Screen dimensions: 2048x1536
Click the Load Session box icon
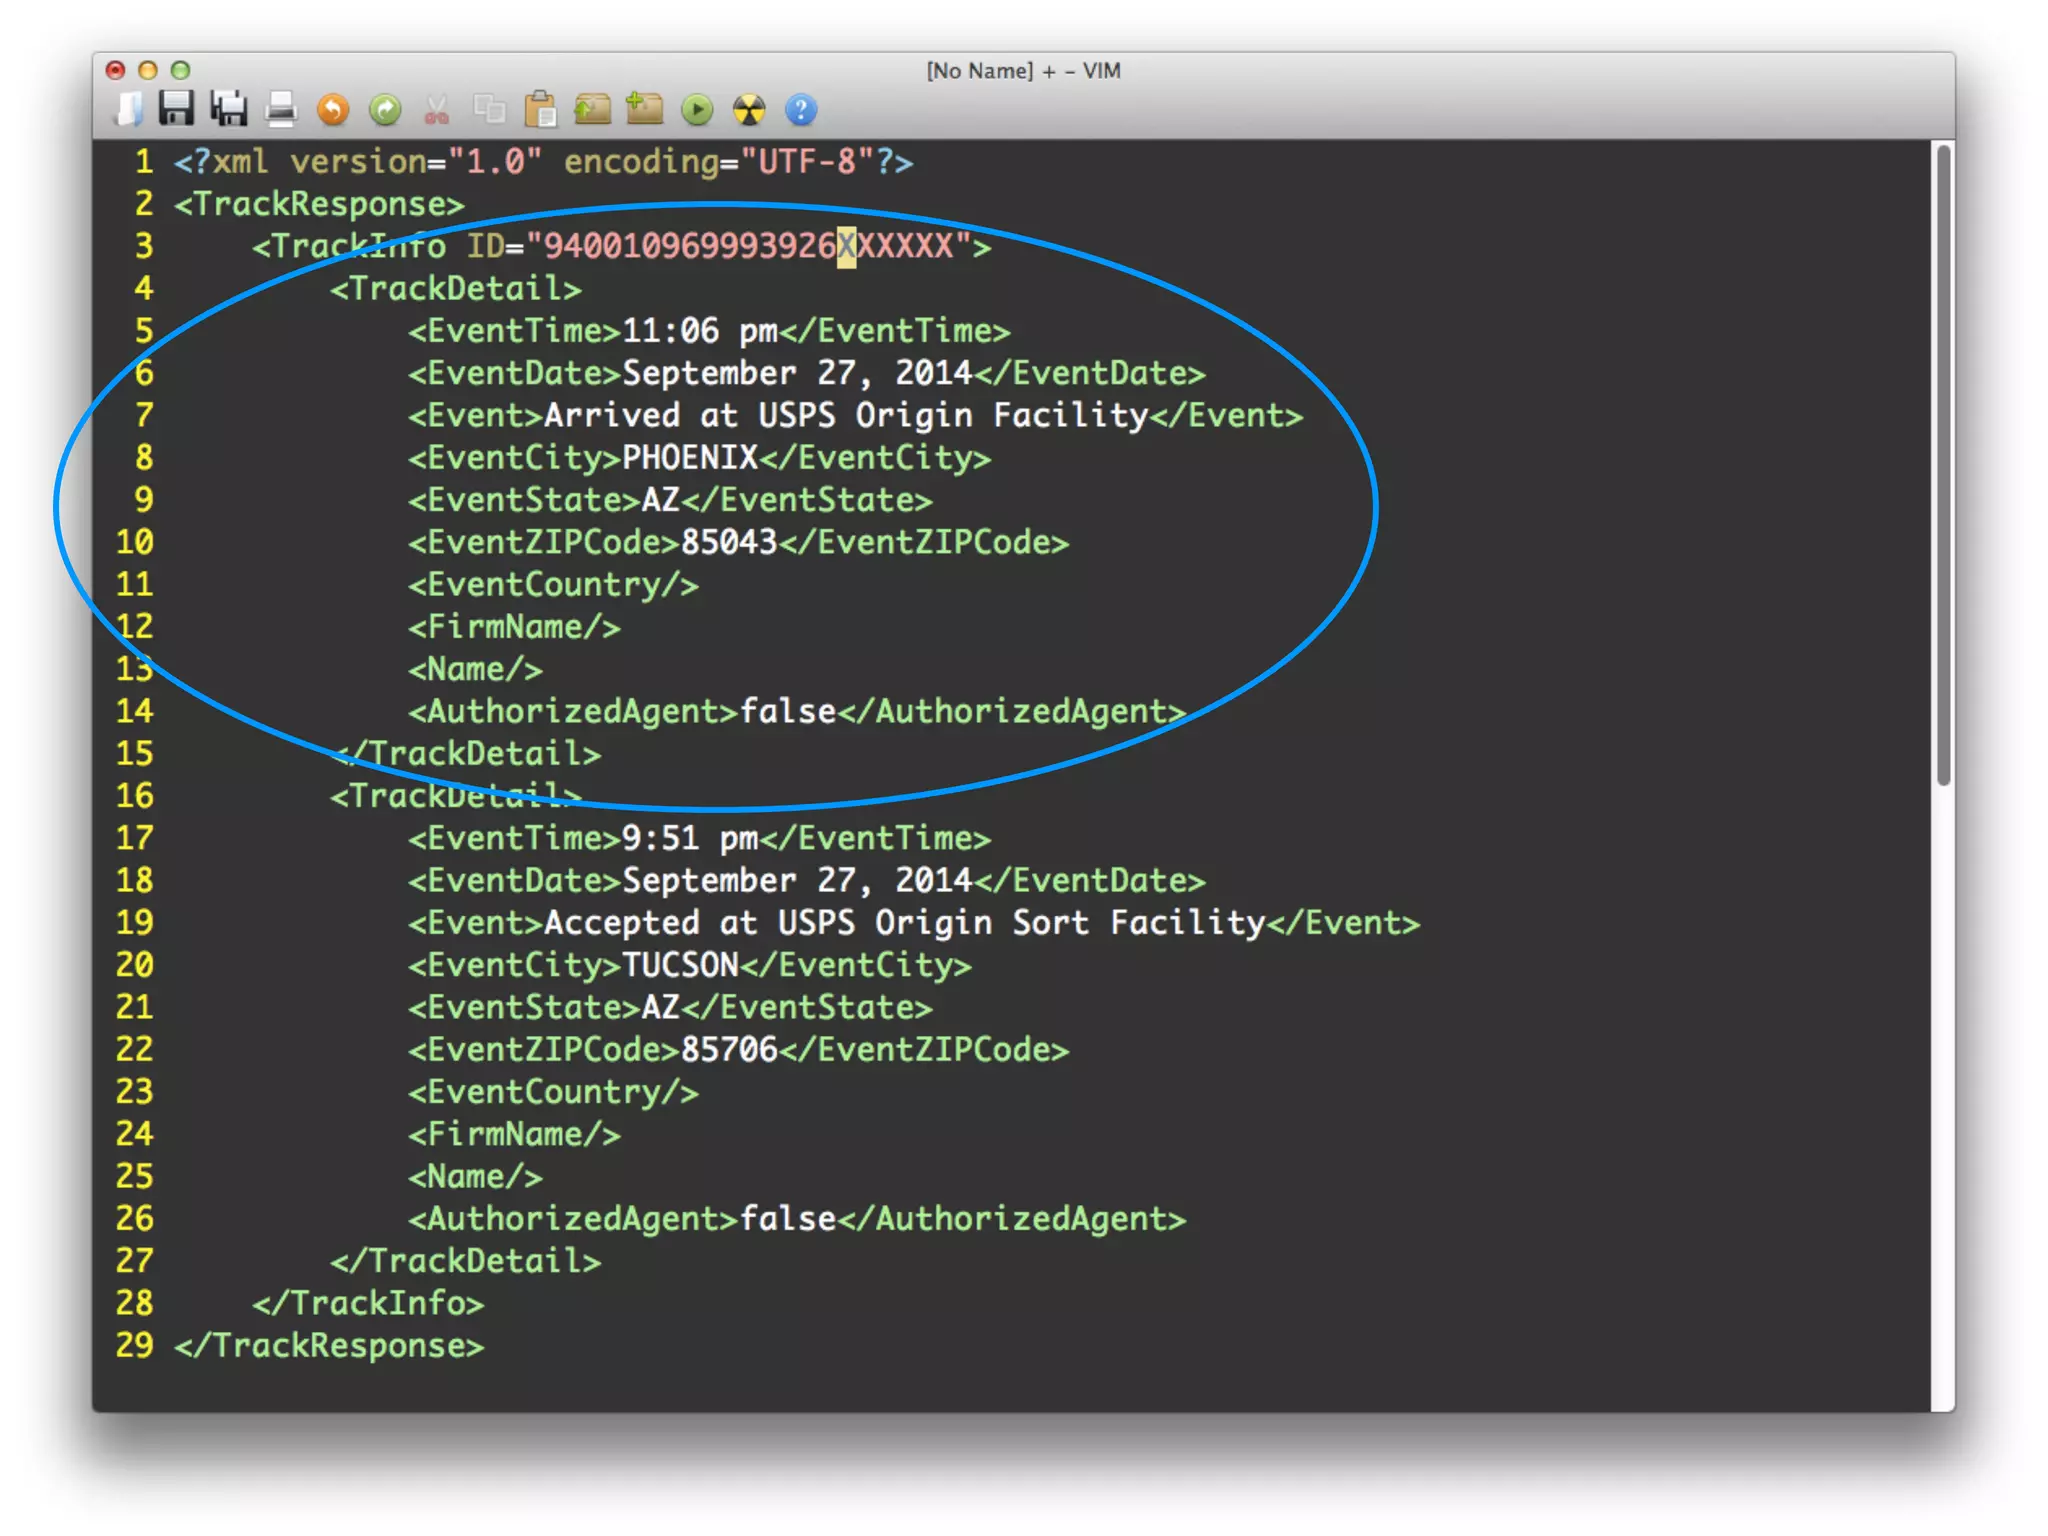click(593, 109)
